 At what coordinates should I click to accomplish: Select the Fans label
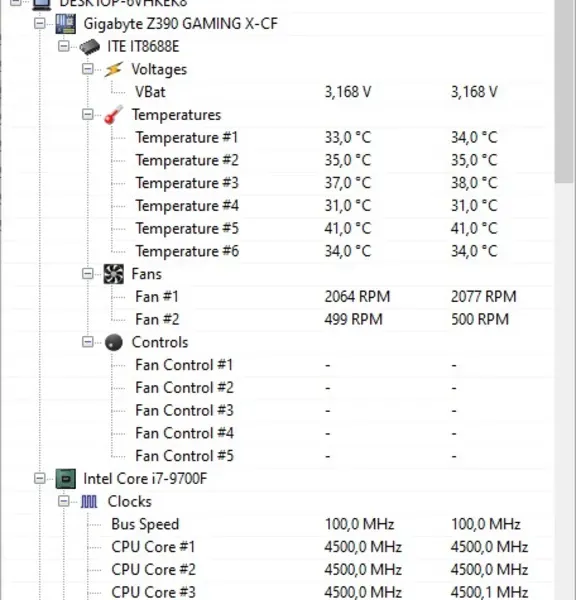point(147,274)
